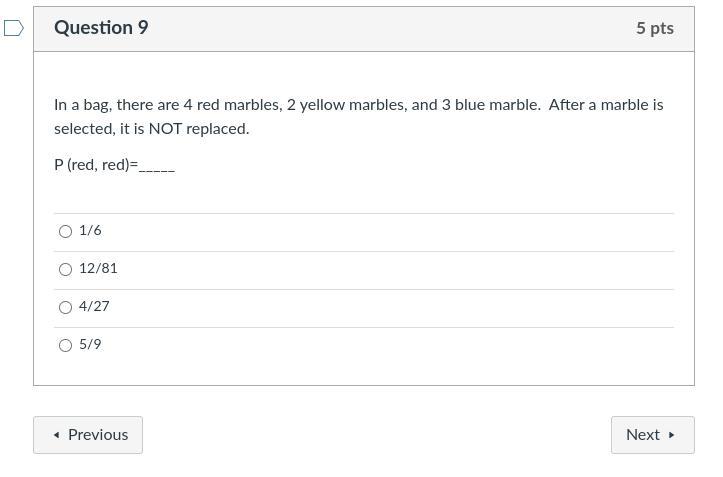Mark the 4/27 radio button

point(66,307)
